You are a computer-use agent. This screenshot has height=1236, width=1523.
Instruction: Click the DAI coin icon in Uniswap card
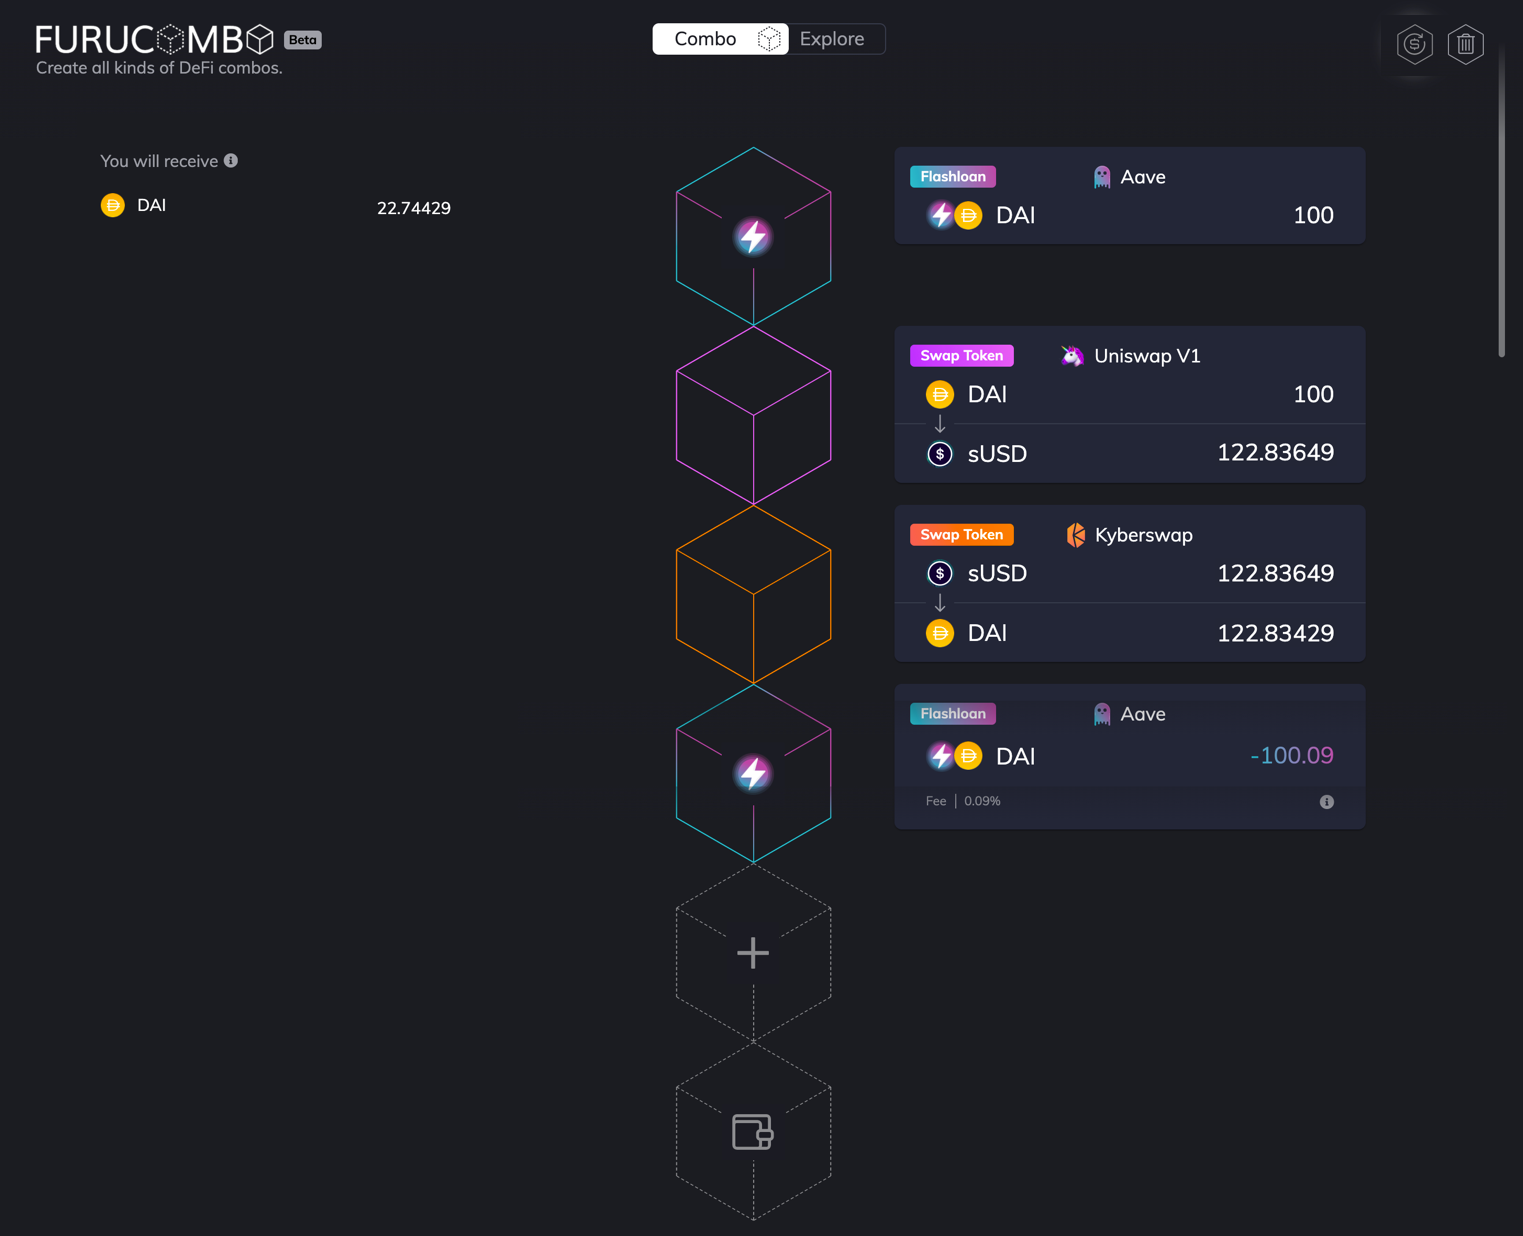pyautogui.click(x=939, y=394)
